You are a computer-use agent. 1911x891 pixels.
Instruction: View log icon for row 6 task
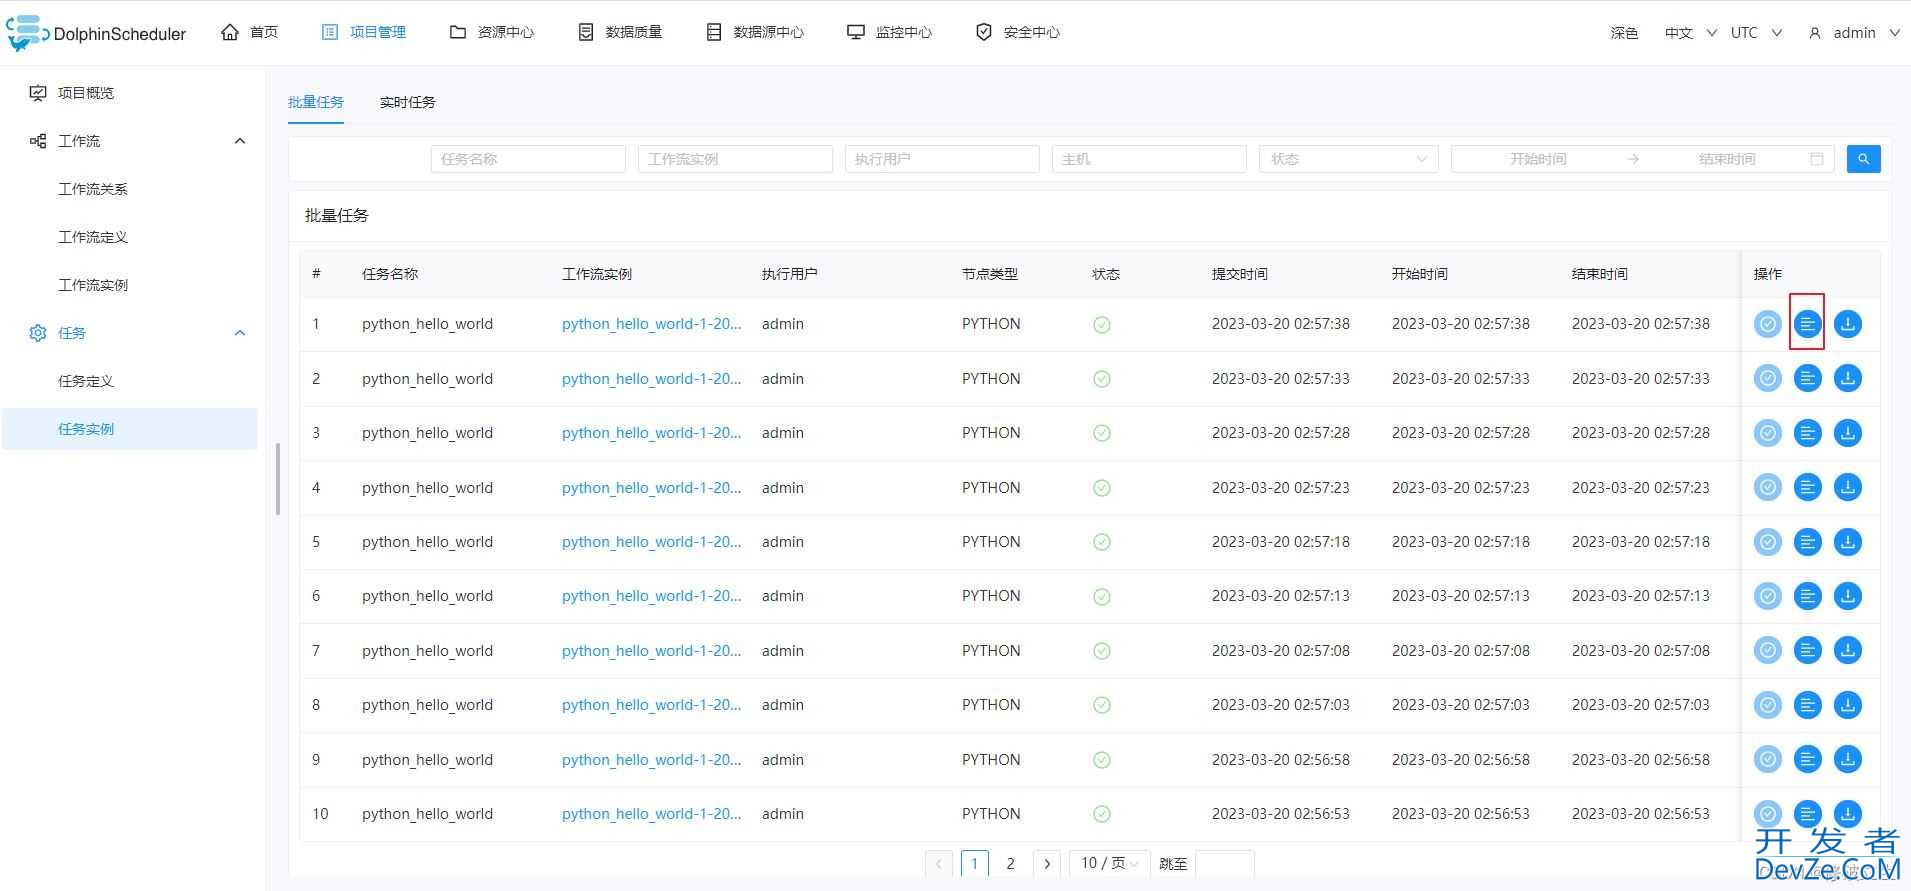click(x=1808, y=596)
